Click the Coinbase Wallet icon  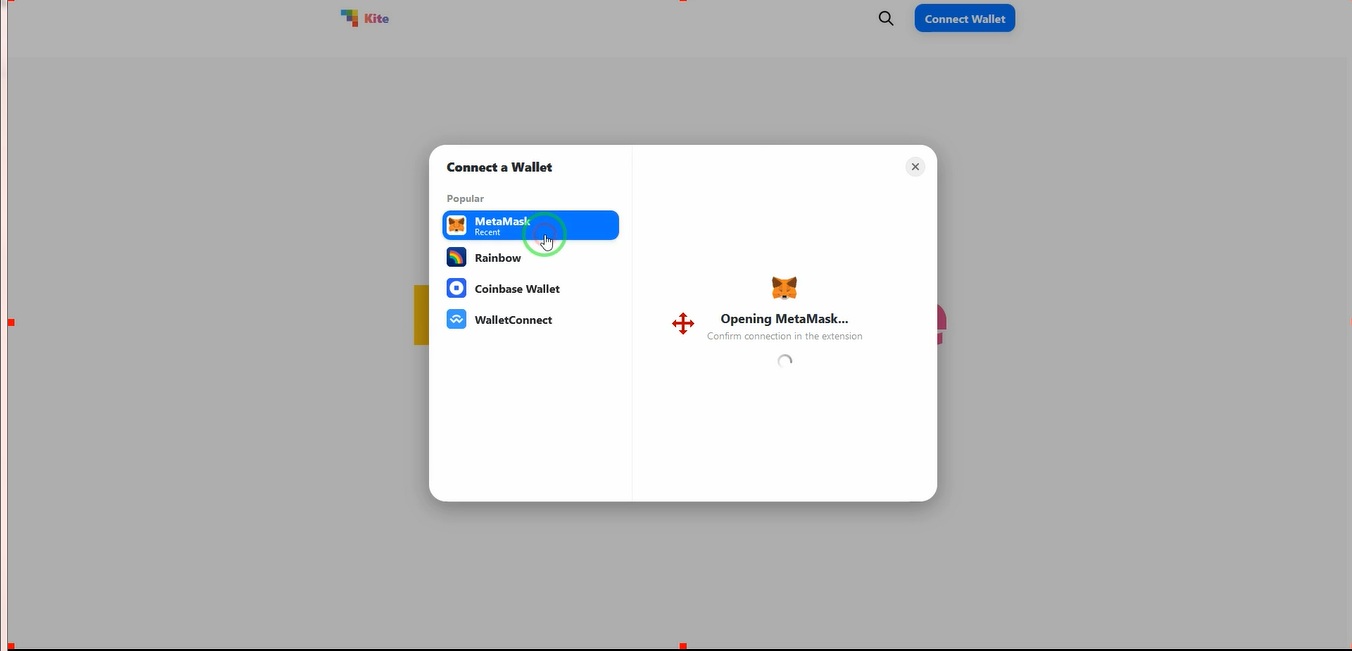pos(456,288)
